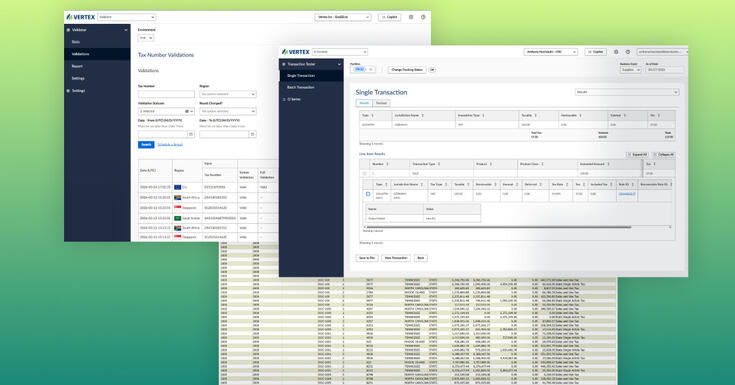Open the Rule ID link in the tax row

pos(626,194)
